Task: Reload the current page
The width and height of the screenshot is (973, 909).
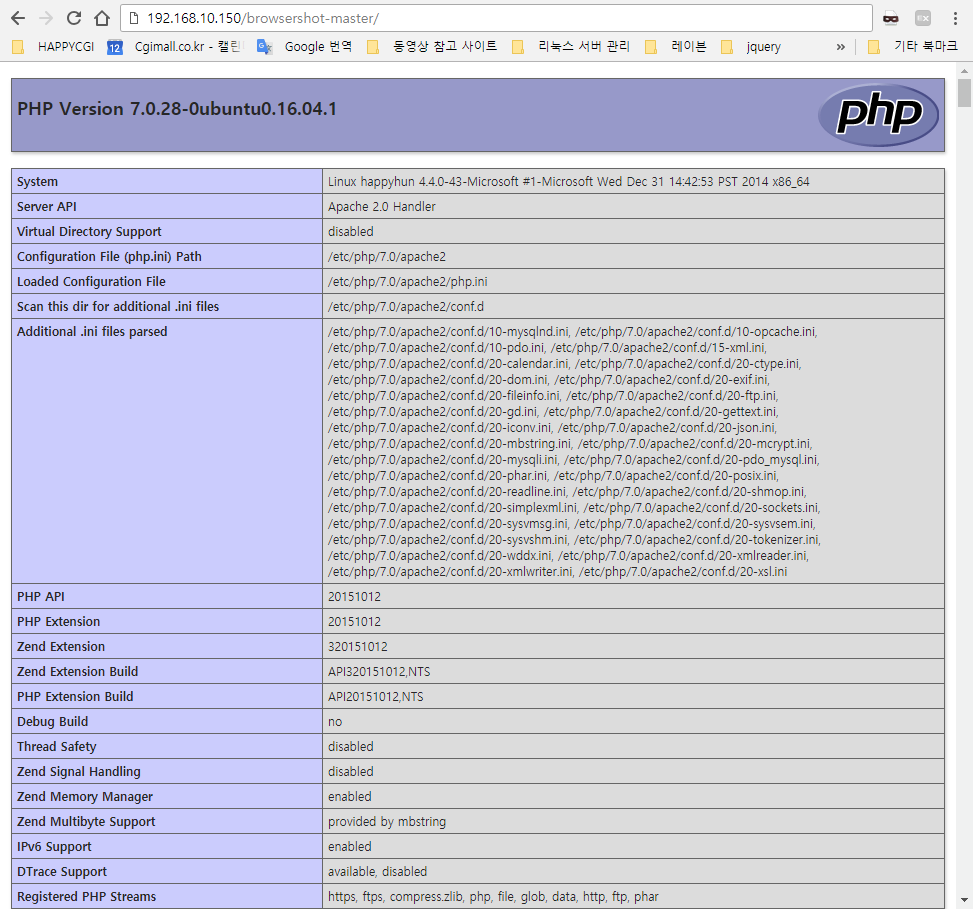Action: [74, 19]
